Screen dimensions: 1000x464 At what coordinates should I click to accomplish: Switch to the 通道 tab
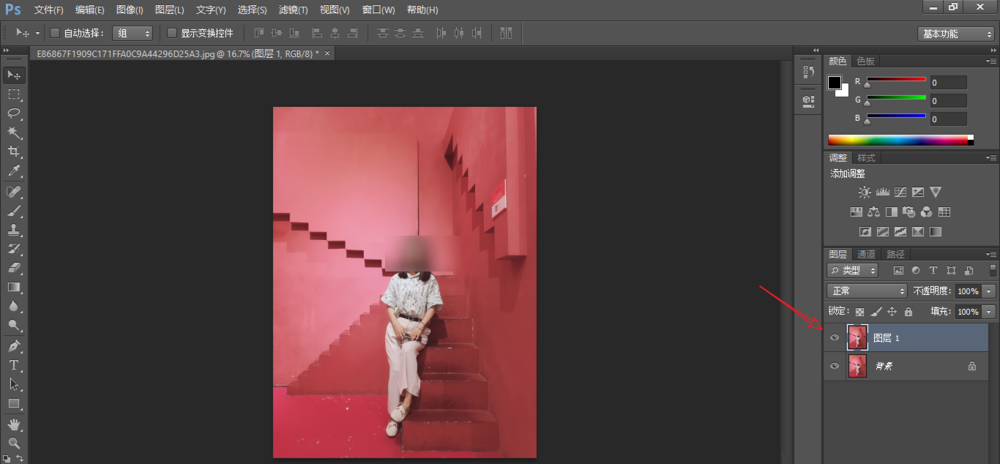866,254
